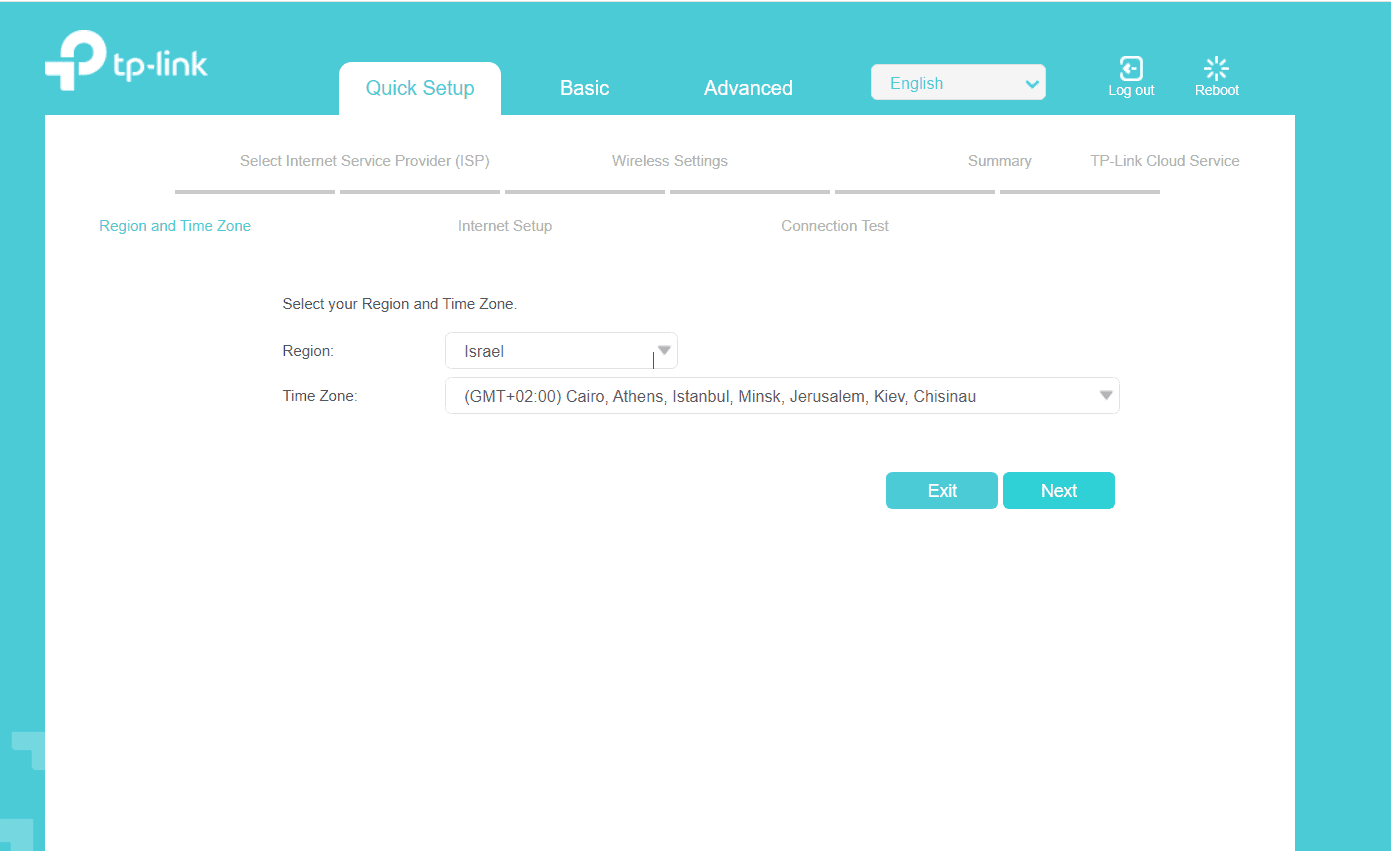Viewport: 1391px width, 851px height.
Task: Go to the Wireless Settings step
Action: click(670, 161)
